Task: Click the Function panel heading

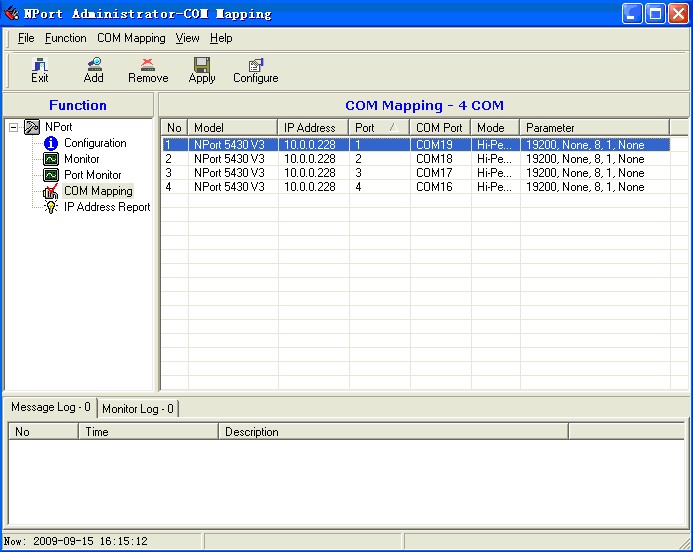Action: point(78,105)
